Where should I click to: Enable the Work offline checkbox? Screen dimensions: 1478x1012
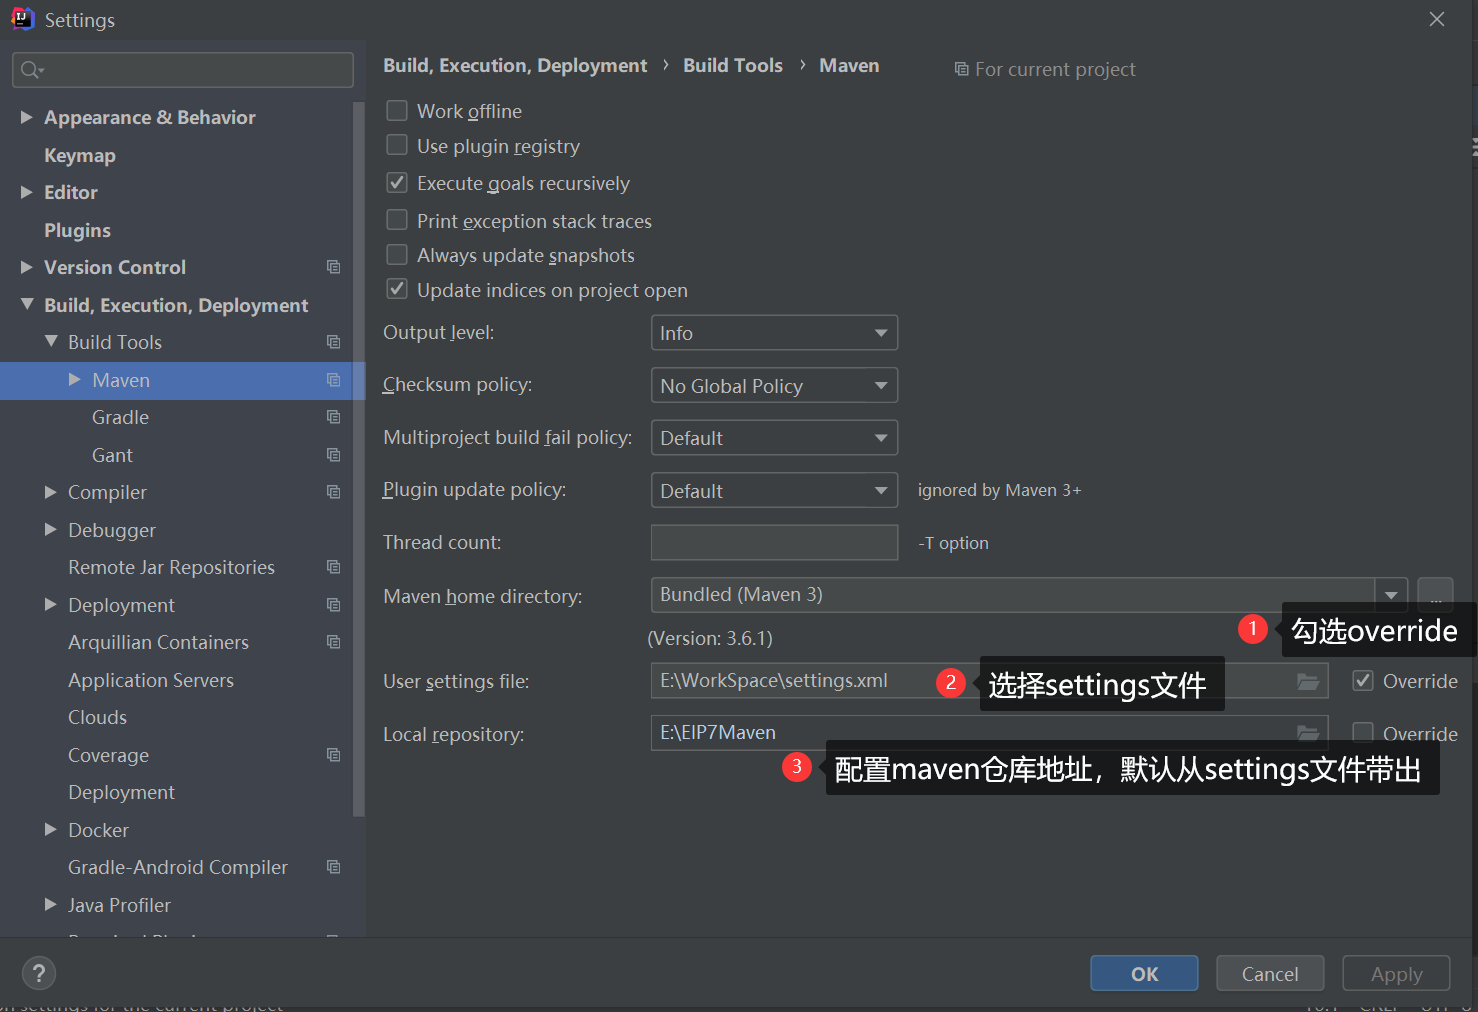(x=397, y=111)
